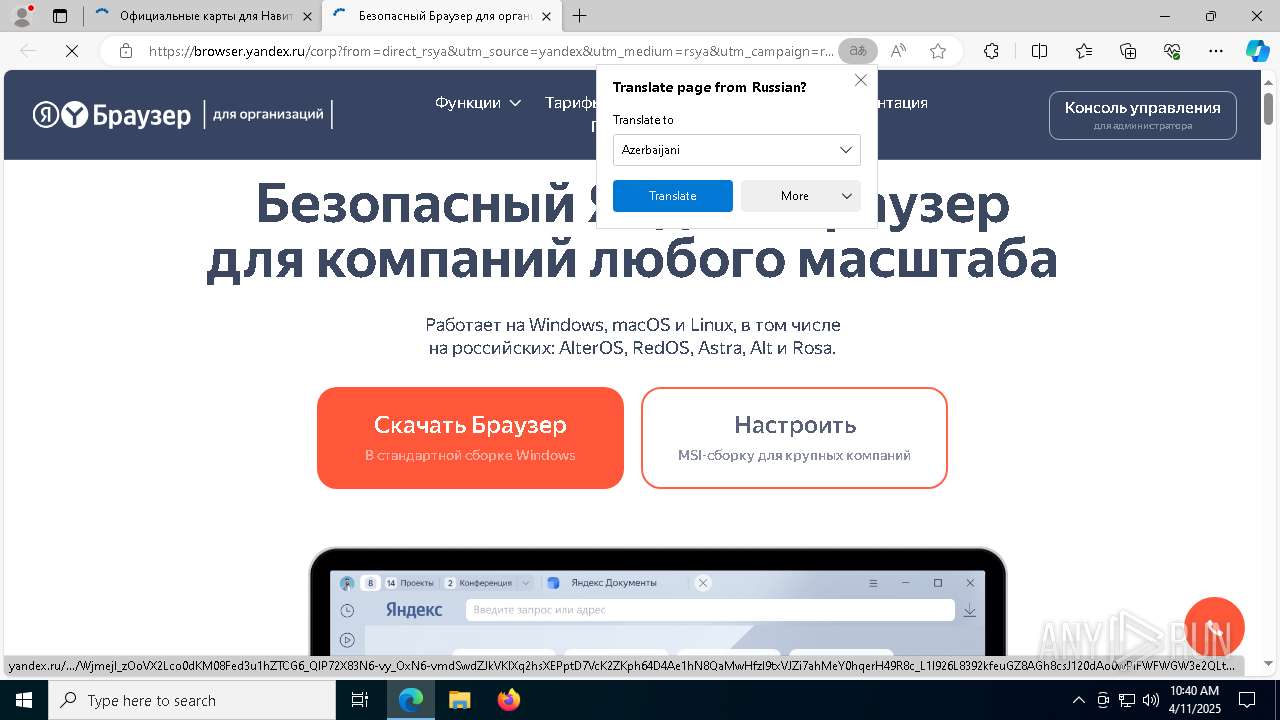The image size is (1280, 720).
Task: Open the Edge profile icon
Action: coord(22,16)
